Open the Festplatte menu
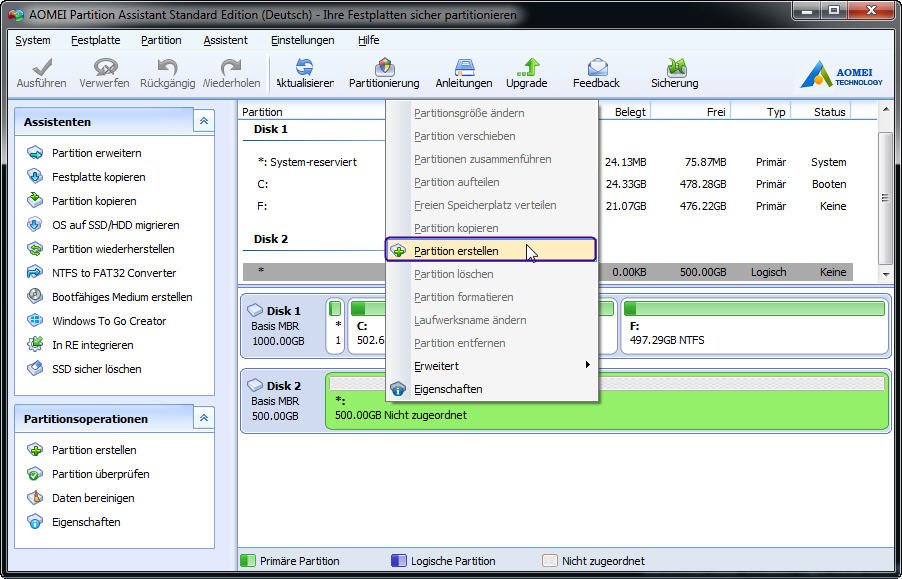Screen dimensions: 902x579 click(95, 40)
